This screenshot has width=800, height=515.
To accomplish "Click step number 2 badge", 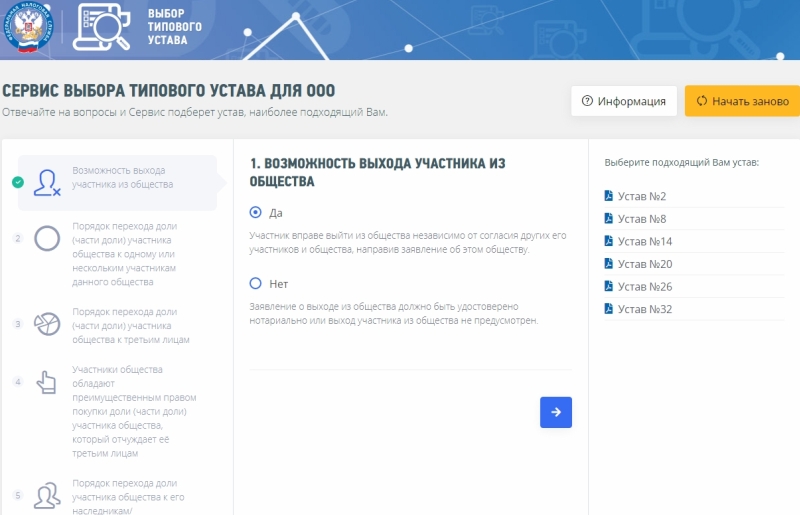I will click(x=18, y=238).
